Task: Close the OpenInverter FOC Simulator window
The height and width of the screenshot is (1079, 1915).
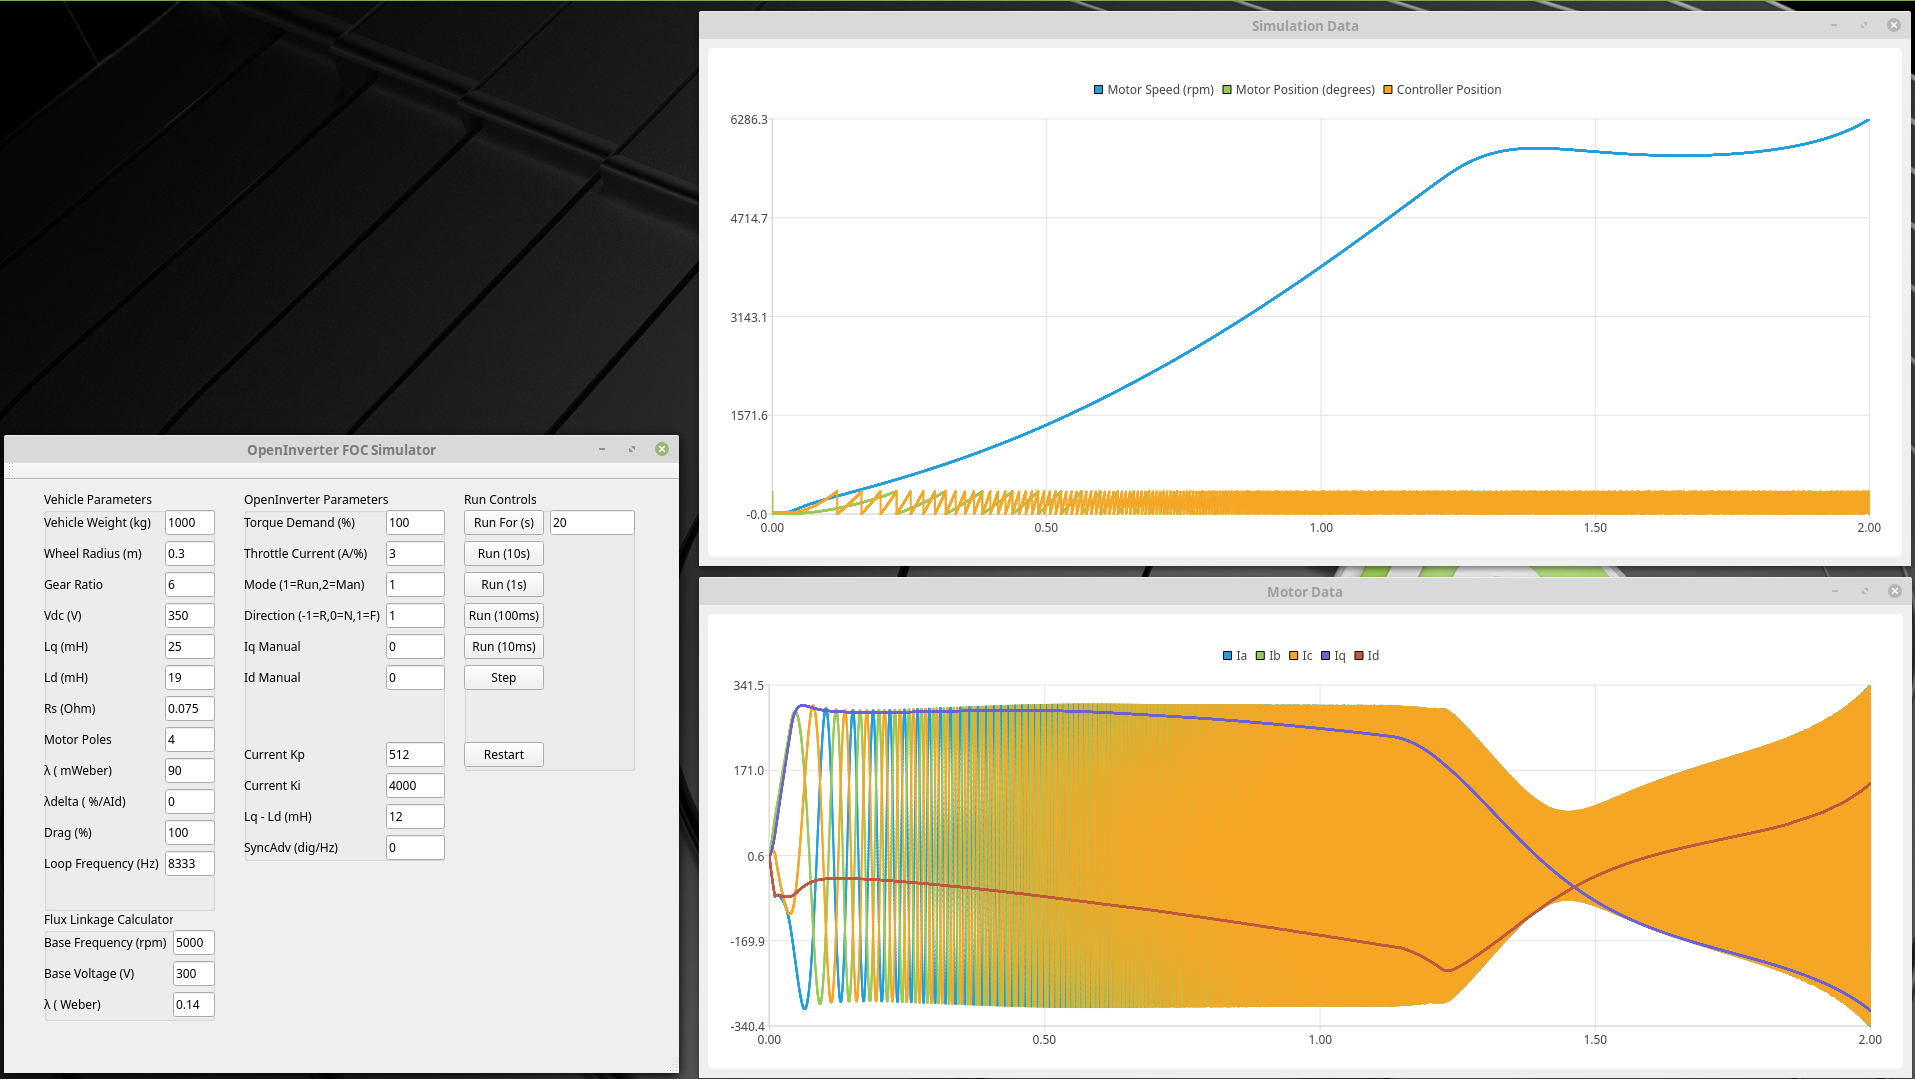Action: (662, 450)
